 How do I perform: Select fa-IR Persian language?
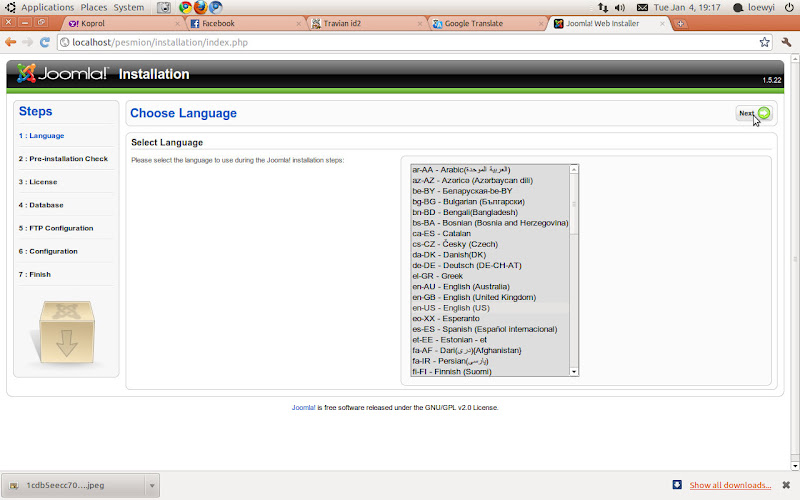coord(490,361)
